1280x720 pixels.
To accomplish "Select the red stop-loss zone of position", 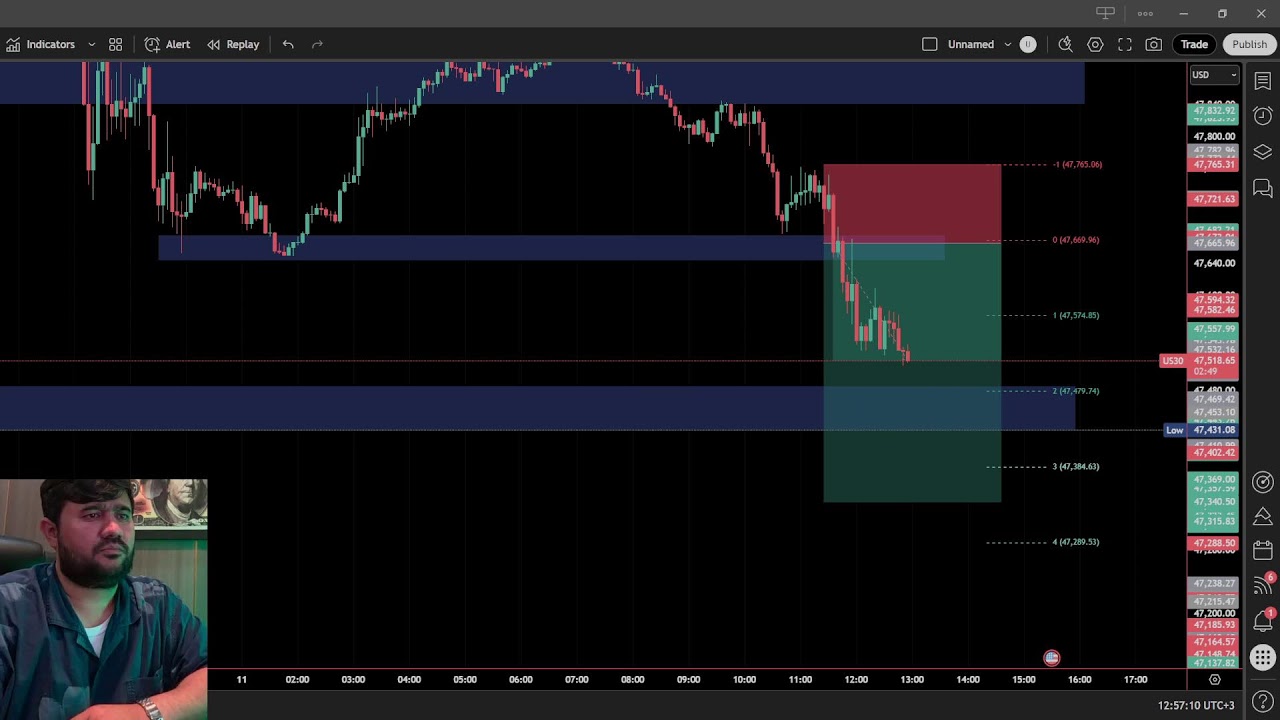I will point(912,204).
